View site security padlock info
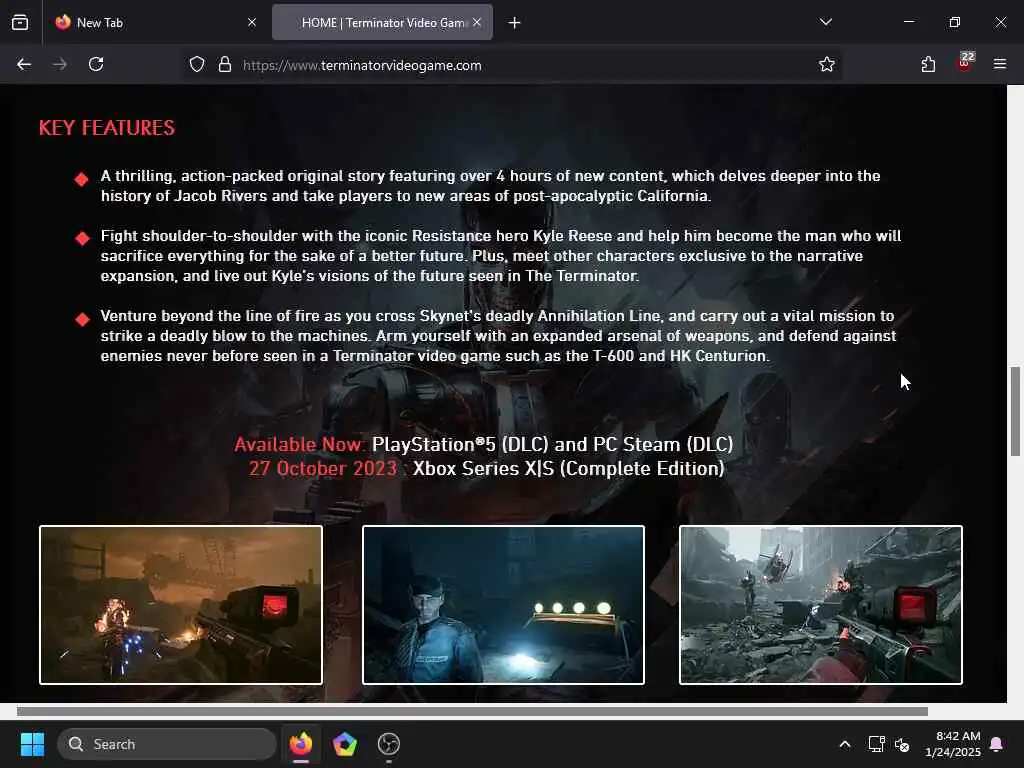 point(225,65)
